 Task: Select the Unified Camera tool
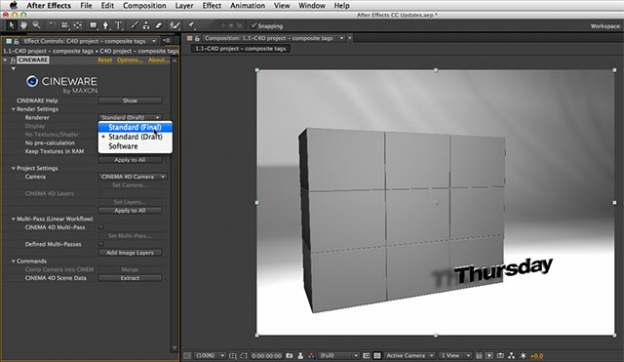pos(65,25)
